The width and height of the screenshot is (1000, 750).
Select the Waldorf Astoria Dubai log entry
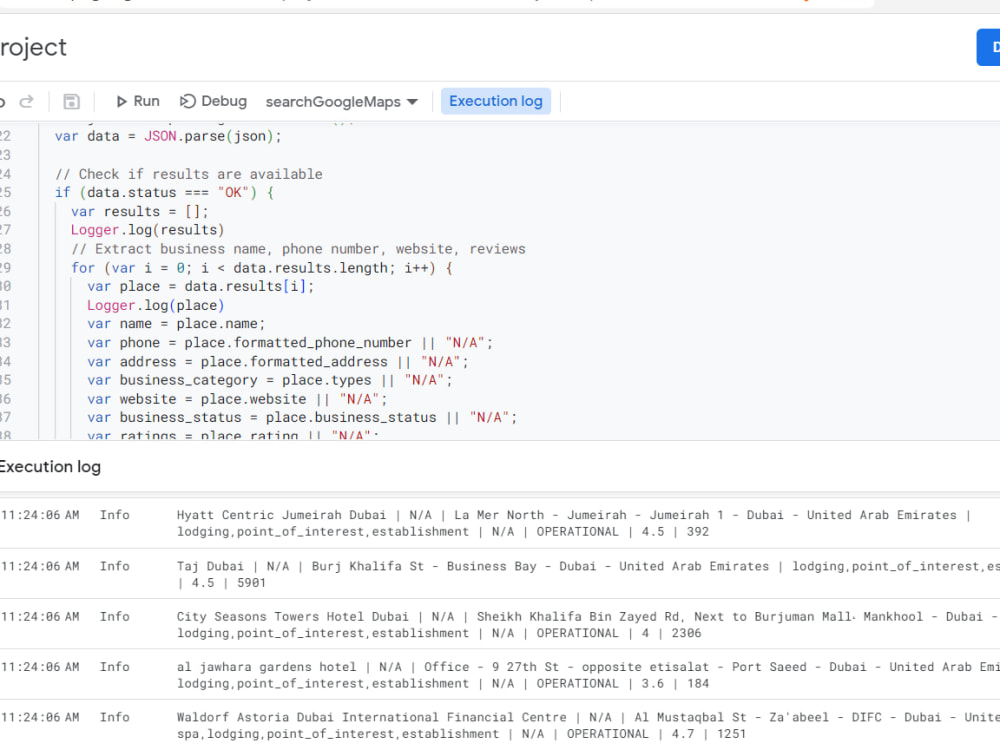[x=500, y=725]
